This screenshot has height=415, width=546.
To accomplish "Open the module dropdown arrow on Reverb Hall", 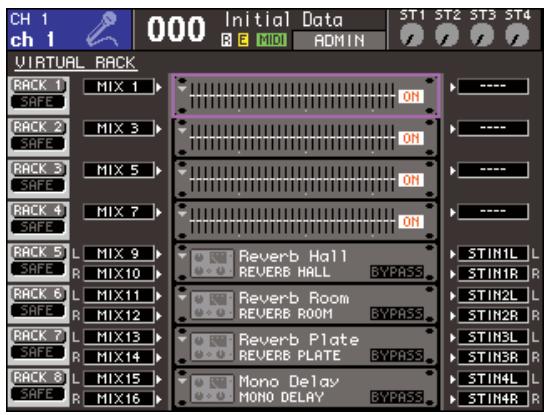I will pyautogui.click(x=182, y=256).
